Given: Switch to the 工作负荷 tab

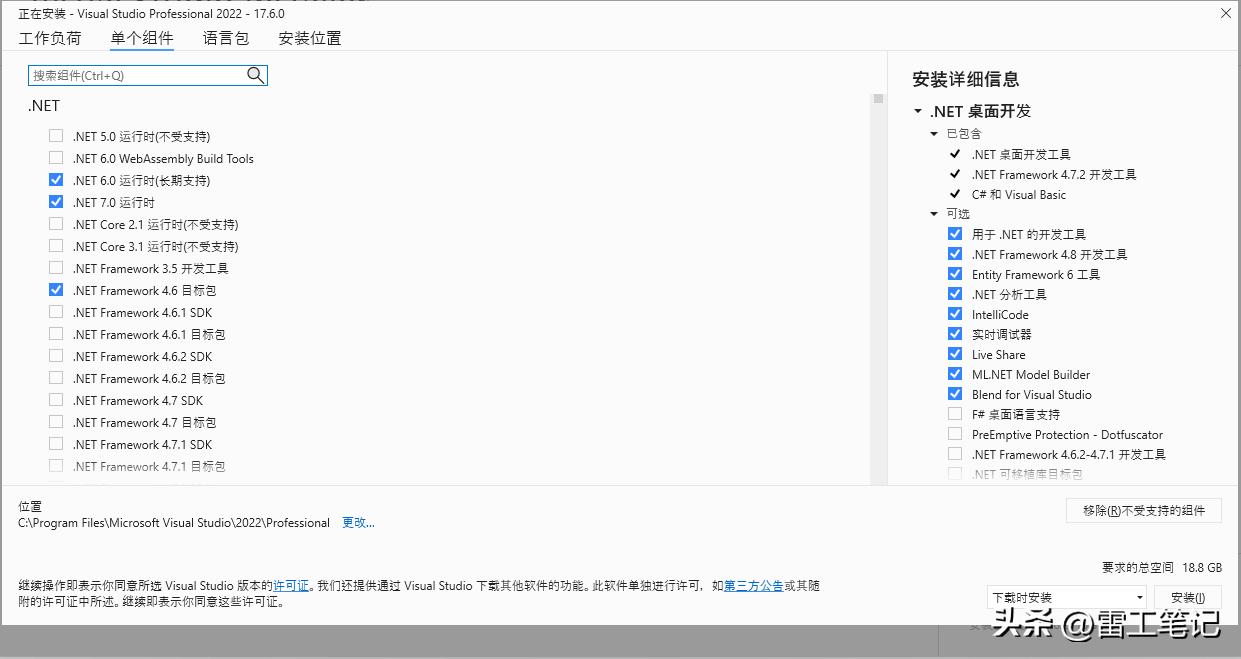Looking at the screenshot, I should click(x=50, y=37).
